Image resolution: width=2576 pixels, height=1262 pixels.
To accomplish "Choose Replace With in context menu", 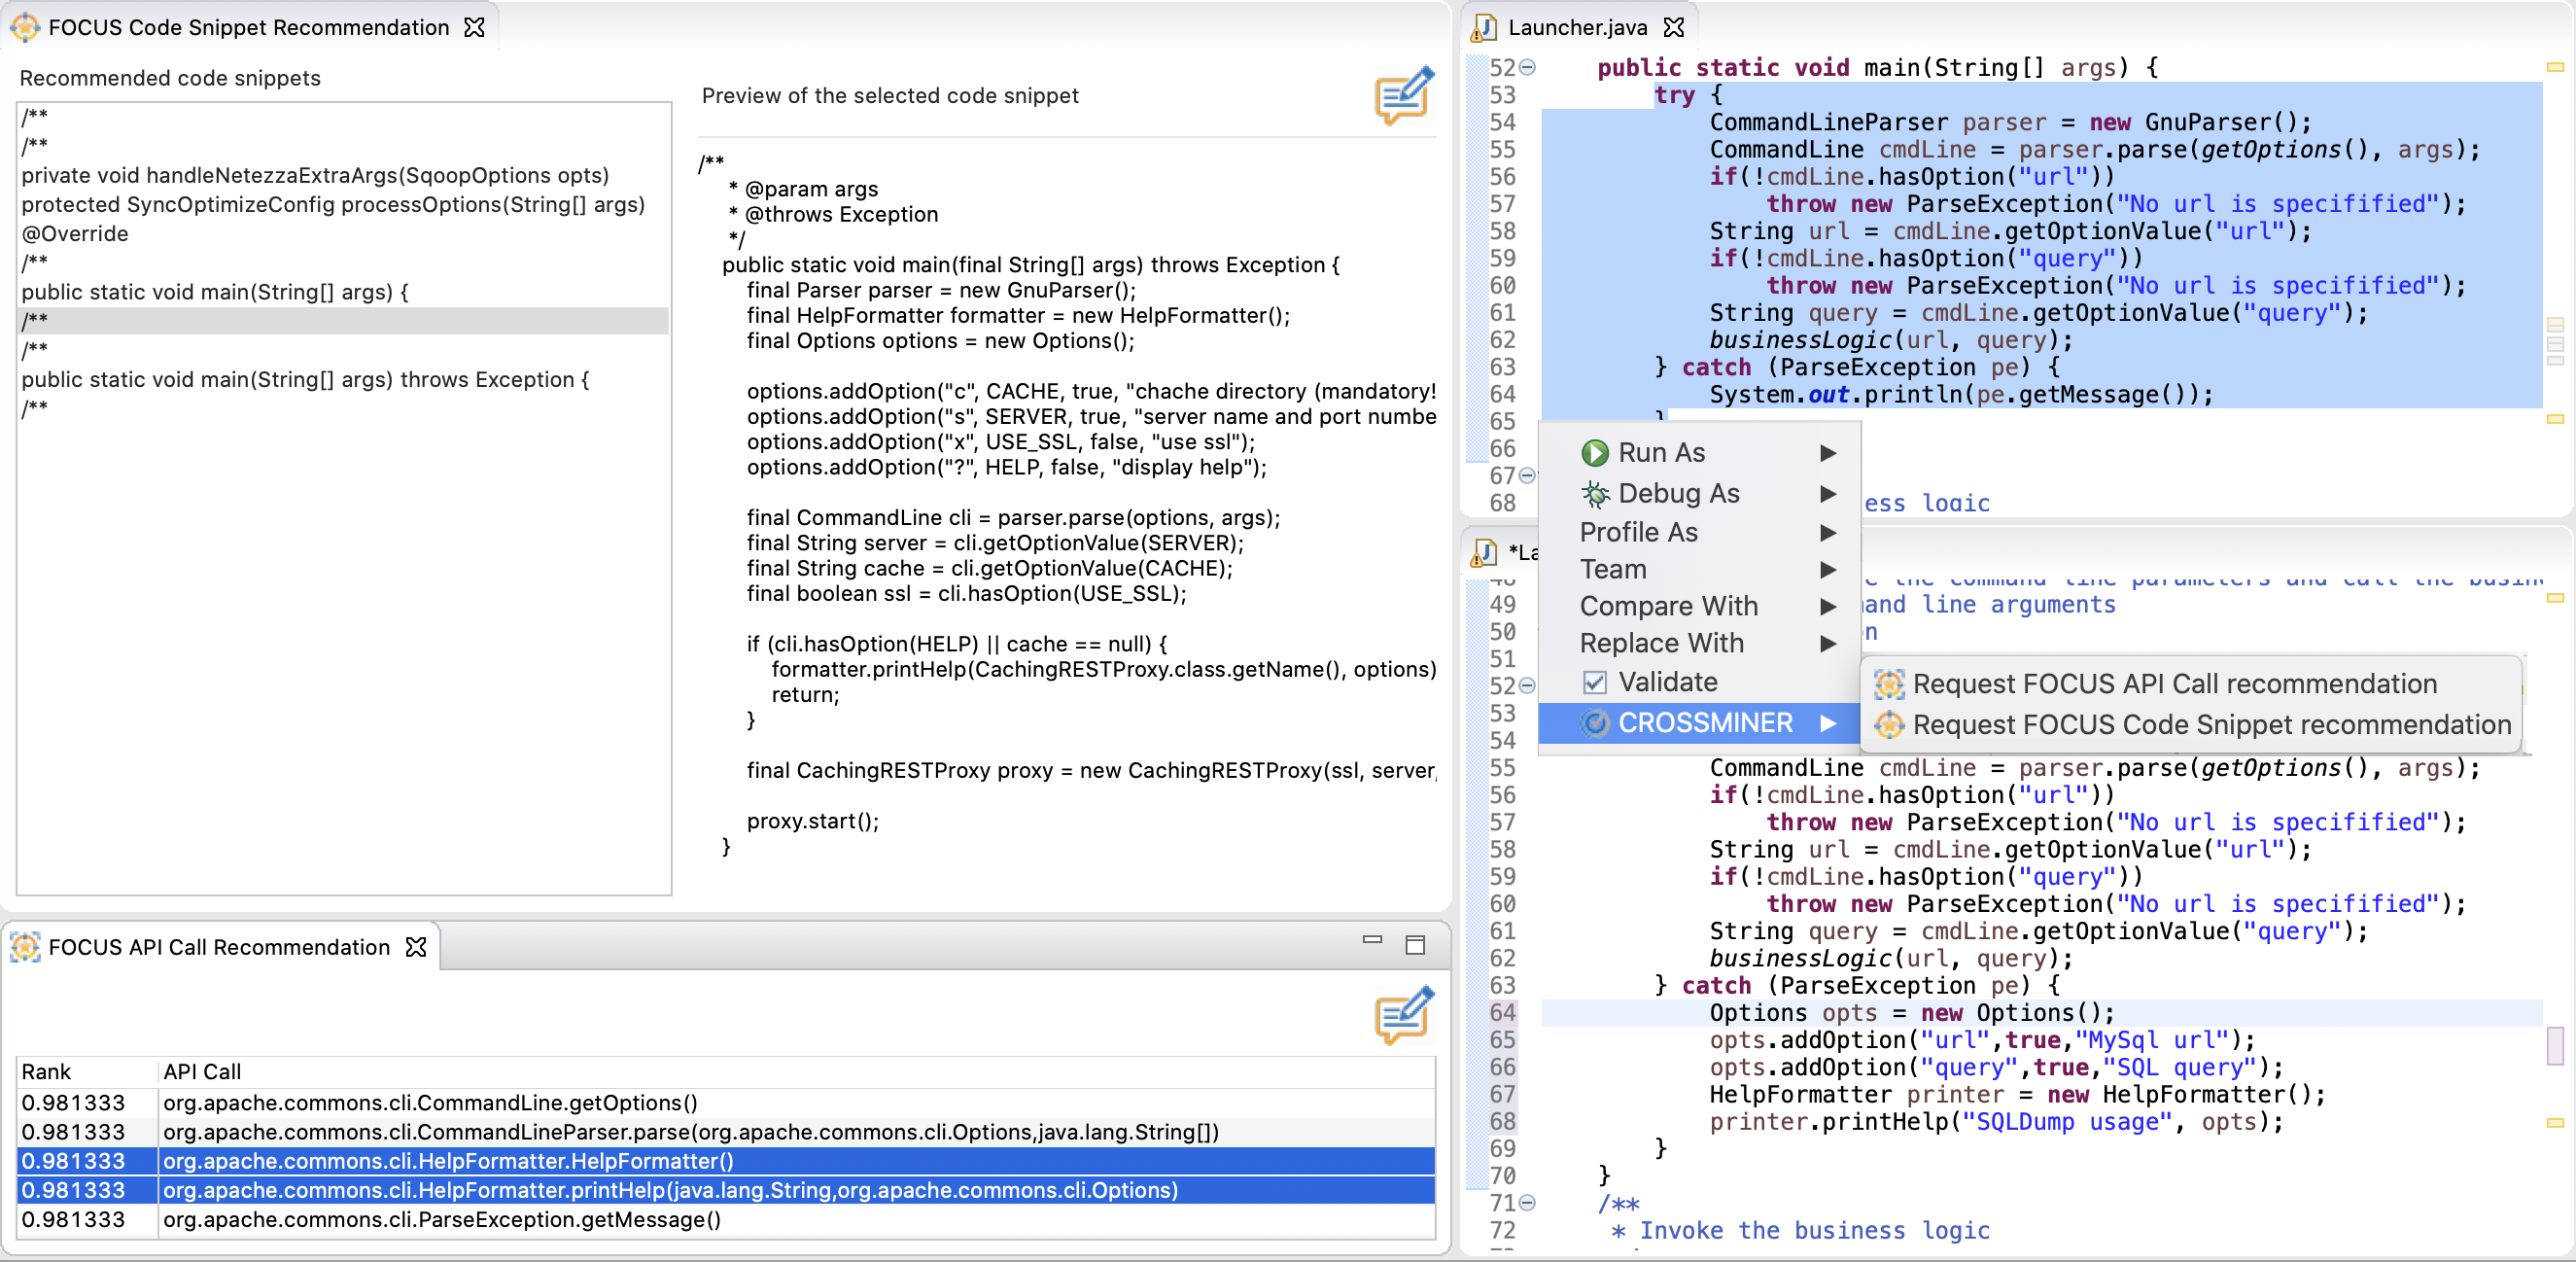I will click(x=1661, y=644).
